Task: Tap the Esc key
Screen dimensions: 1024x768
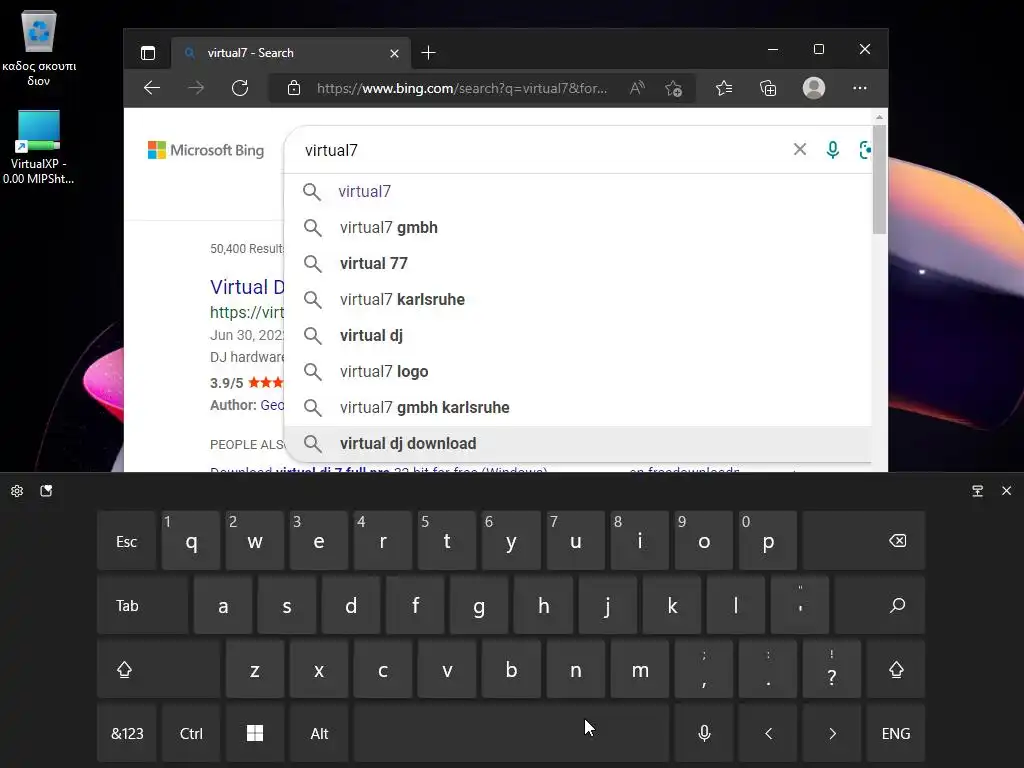Action: (127, 541)
